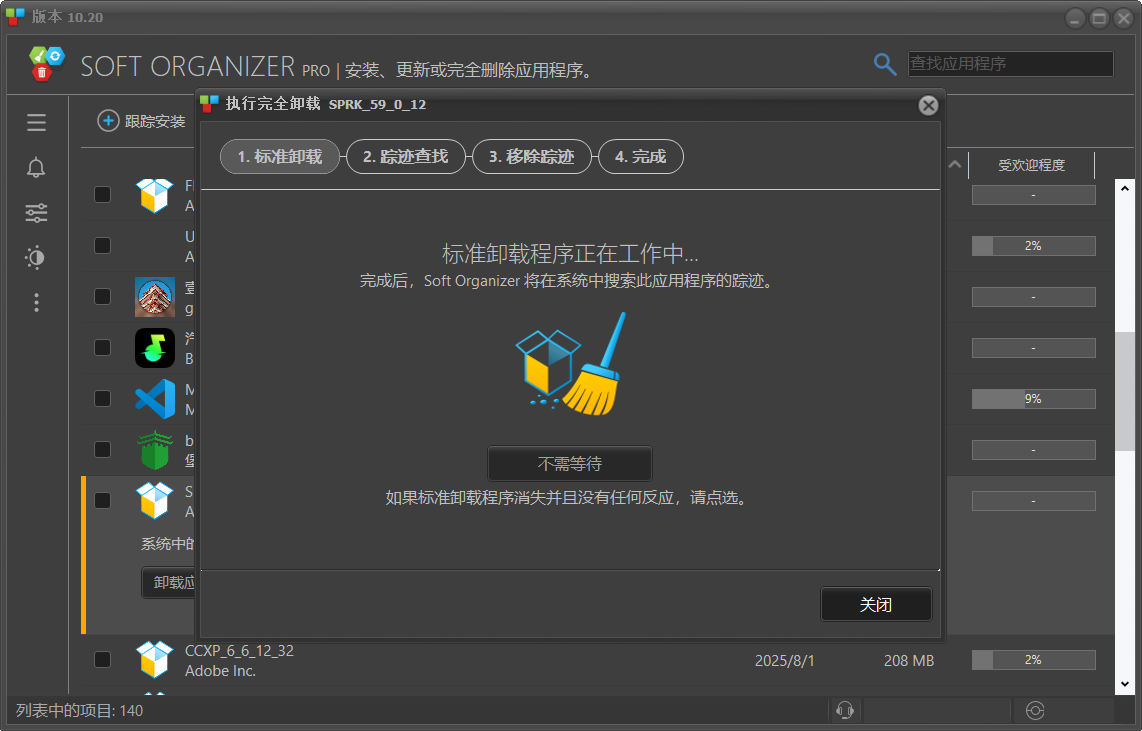This screenshot has height=731, width=1142.
Task: Click the 关闭 button in dialog
Action: coord(876,604)
